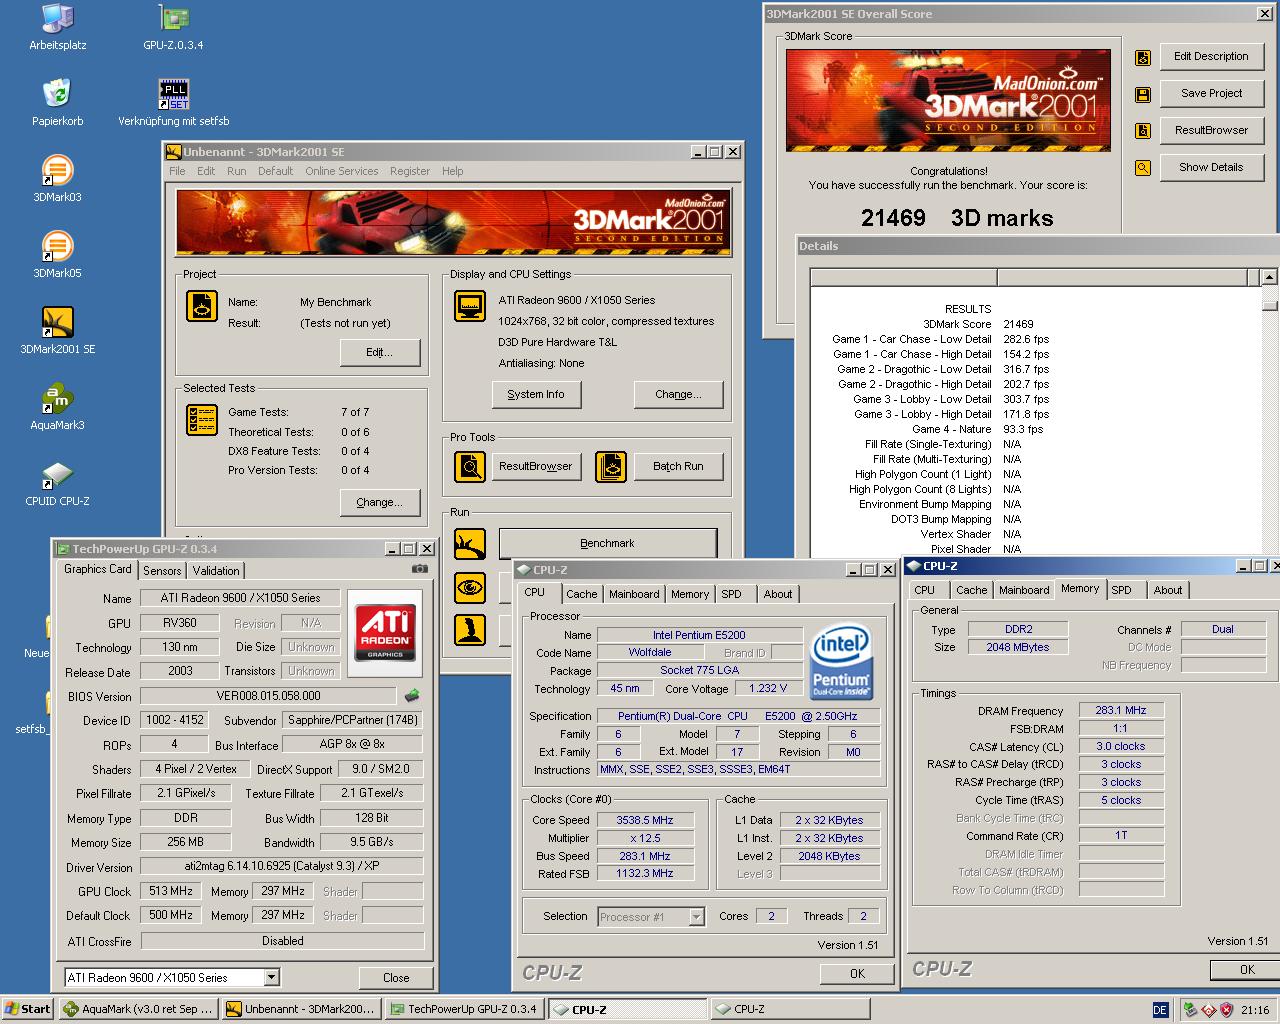Open the GPU-Z.0.3.4 desktop icon
Image resolution: width=1280 pixels, height=1024 pixels.
pyautogui.click(x=173, y=20)
